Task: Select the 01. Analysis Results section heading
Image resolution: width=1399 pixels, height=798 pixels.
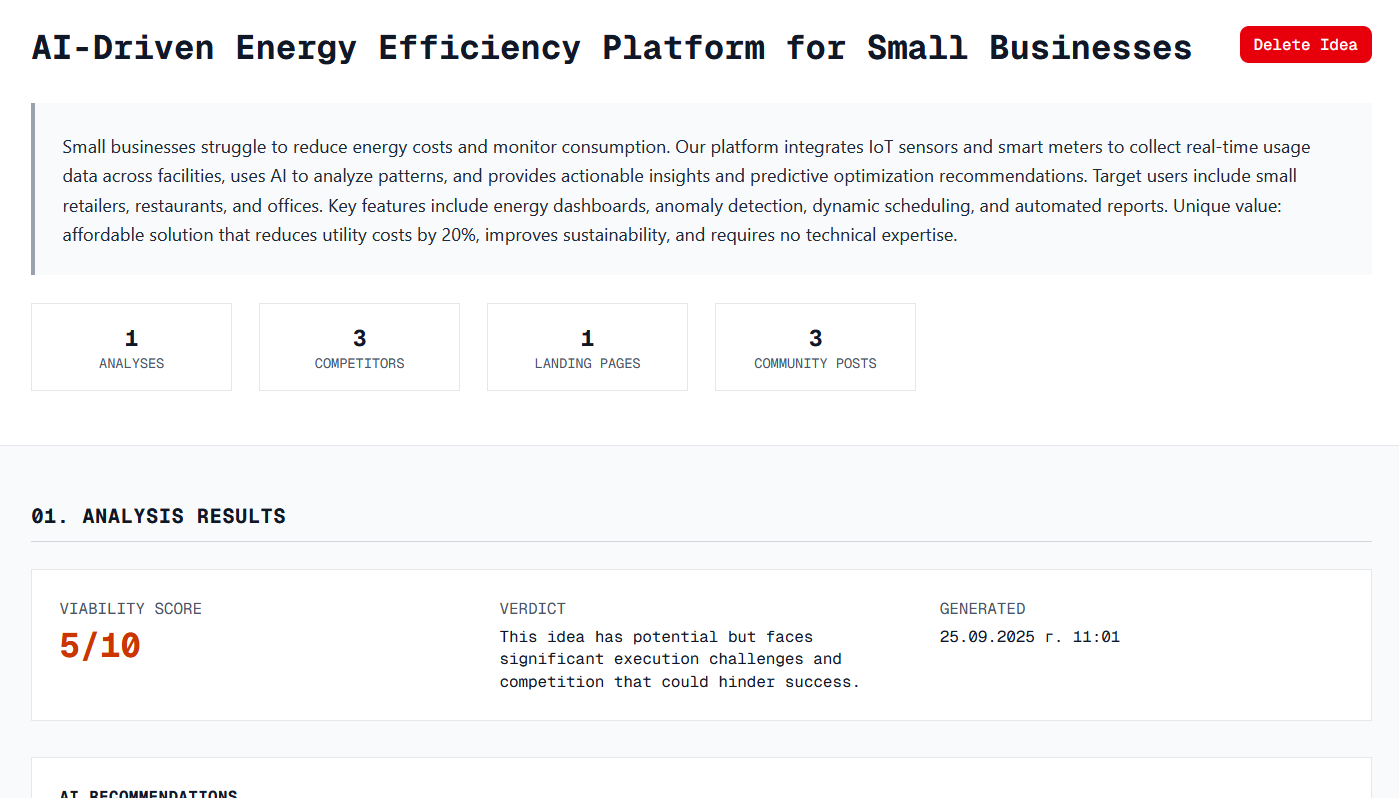Action: pos(158,516)
